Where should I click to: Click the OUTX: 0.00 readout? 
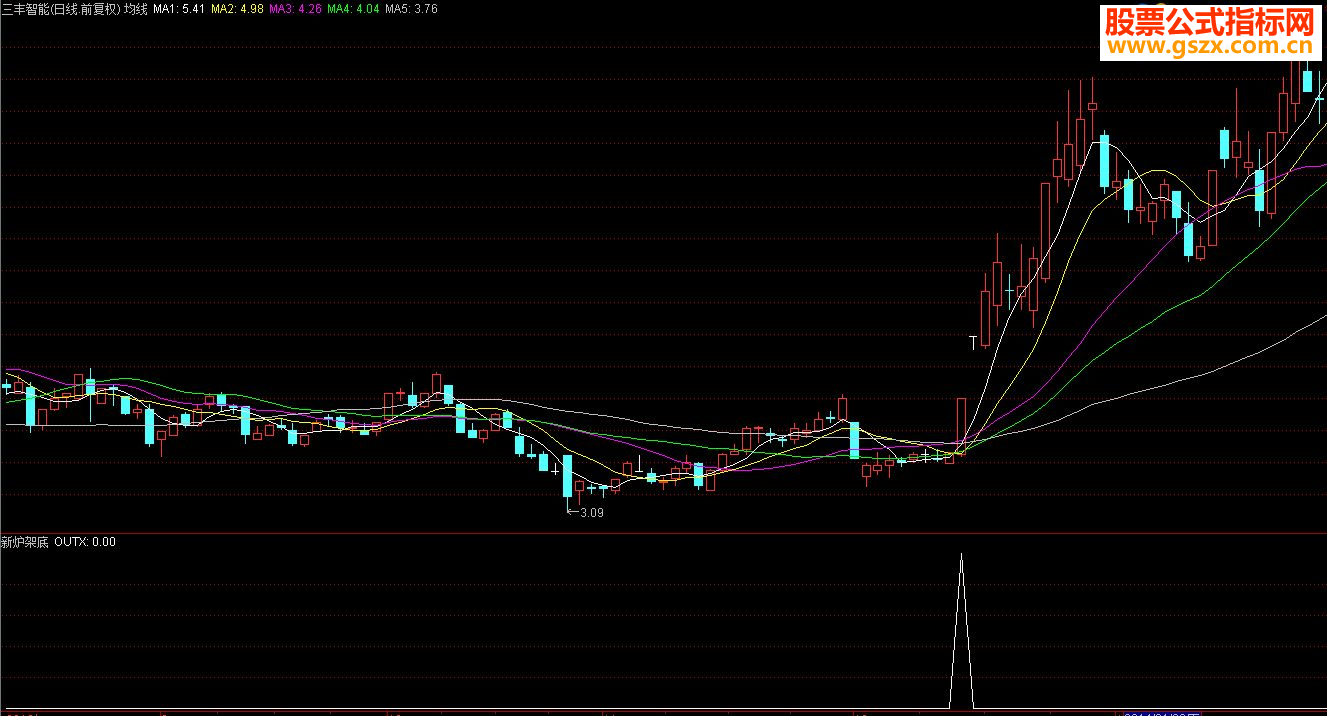click(85, 542)
